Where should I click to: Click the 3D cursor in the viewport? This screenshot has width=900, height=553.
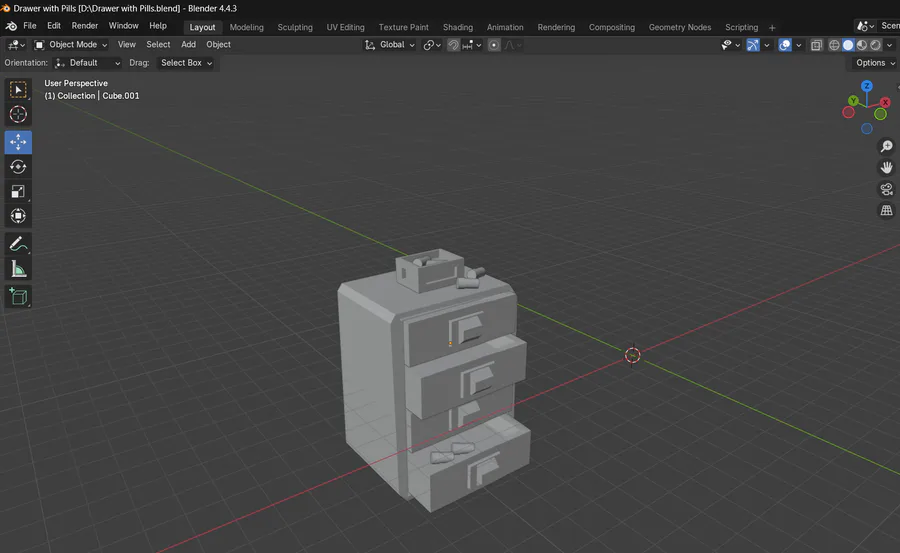pyautogui.click(x=633, y=355)
